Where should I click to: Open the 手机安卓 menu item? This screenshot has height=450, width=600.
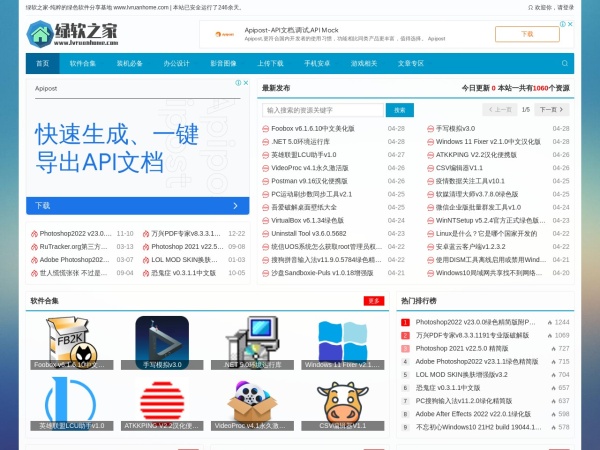(x=317, y=64)
